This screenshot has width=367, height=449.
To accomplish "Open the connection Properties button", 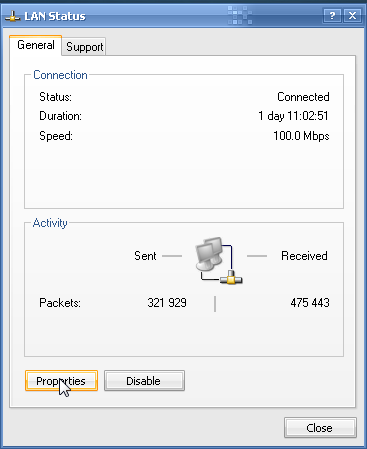I will [61, 381].
